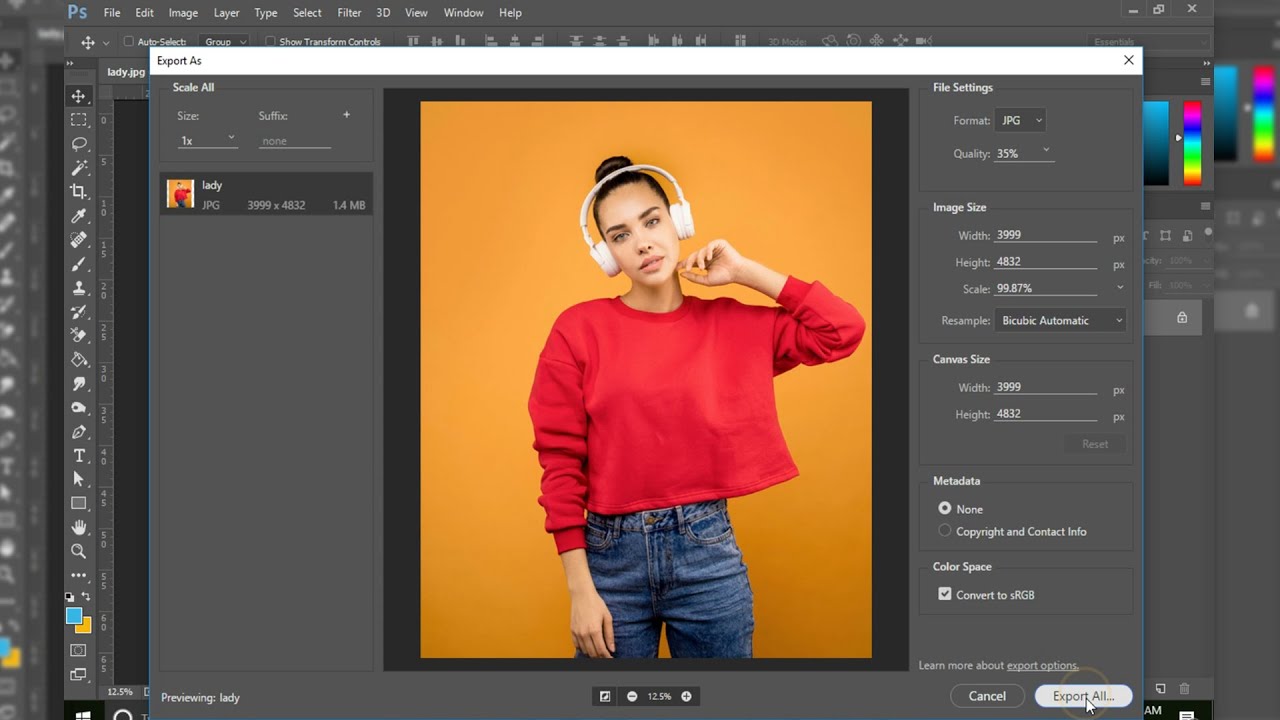Select the Zoom tool in toolbar
The height and width of the screenshot is (720, 1280).
(x=79, y=552)
